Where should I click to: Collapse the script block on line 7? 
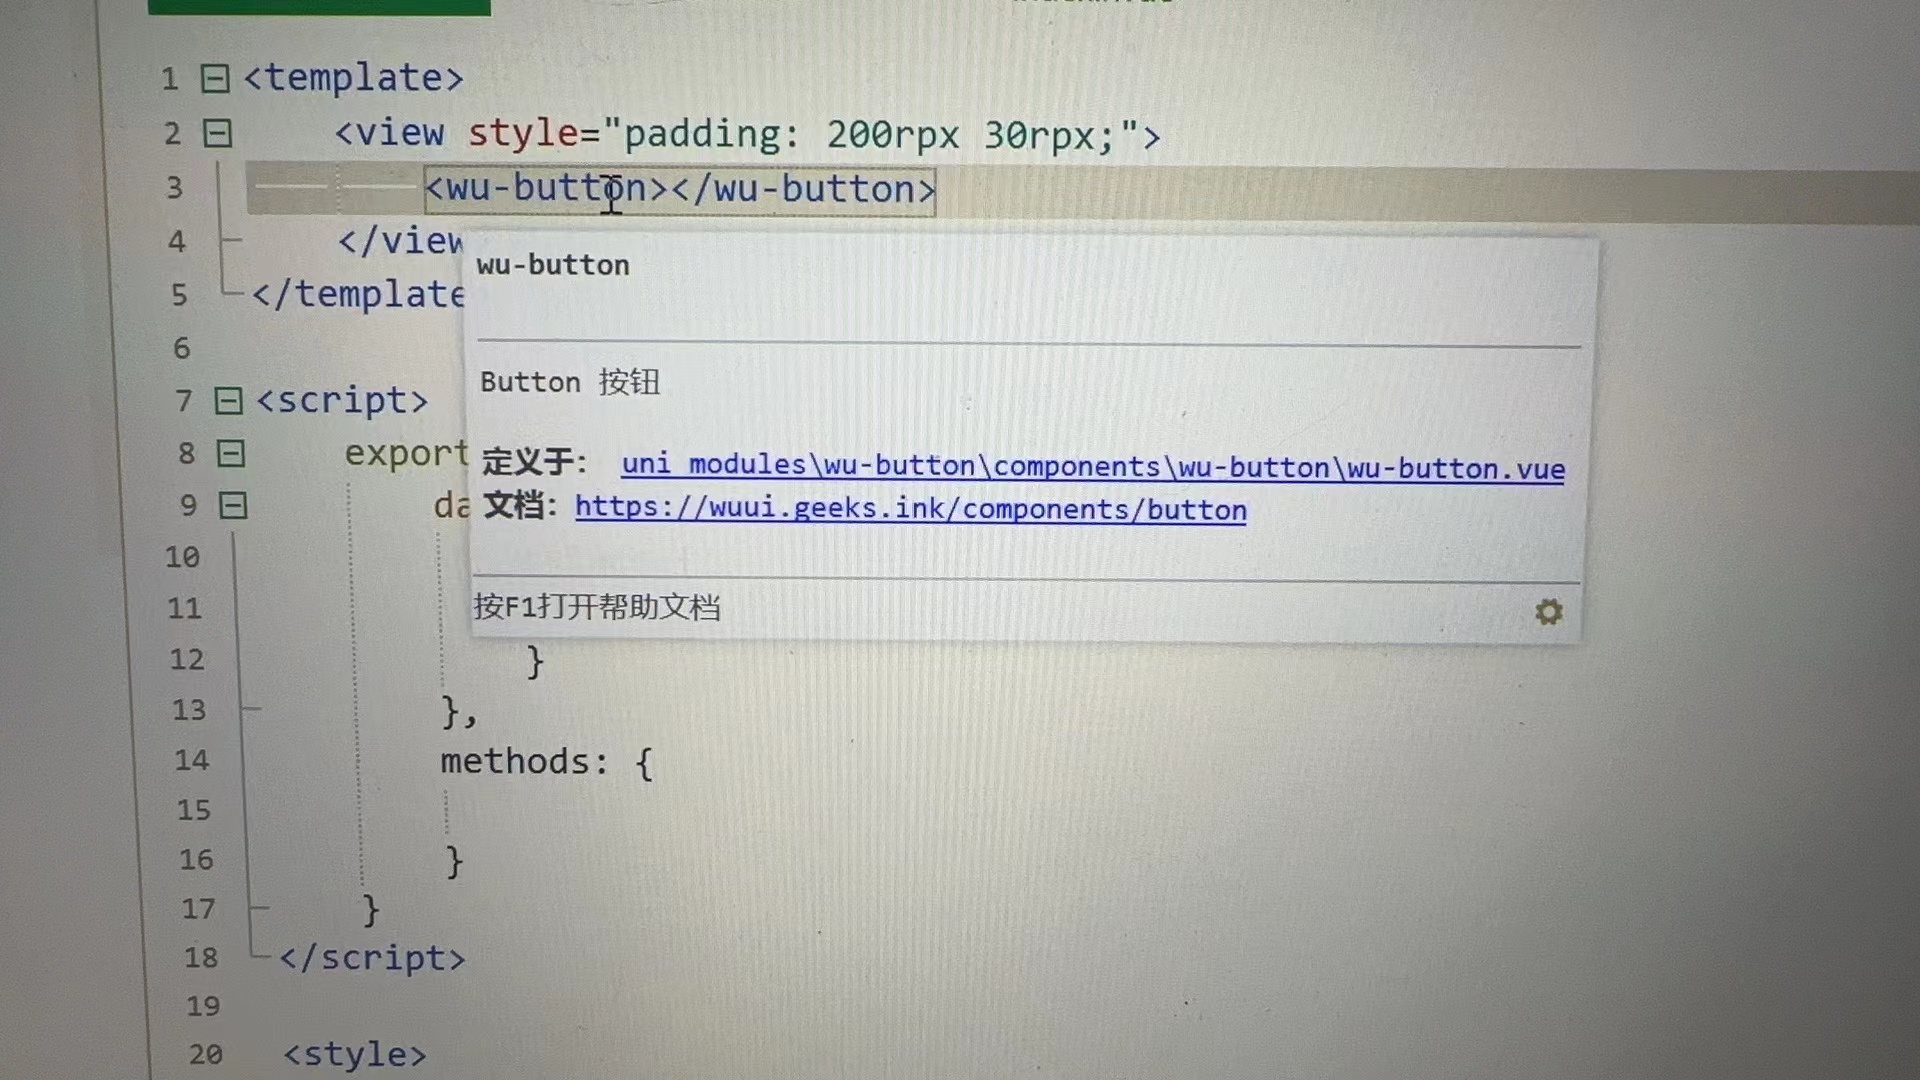[x=229, y=401]
